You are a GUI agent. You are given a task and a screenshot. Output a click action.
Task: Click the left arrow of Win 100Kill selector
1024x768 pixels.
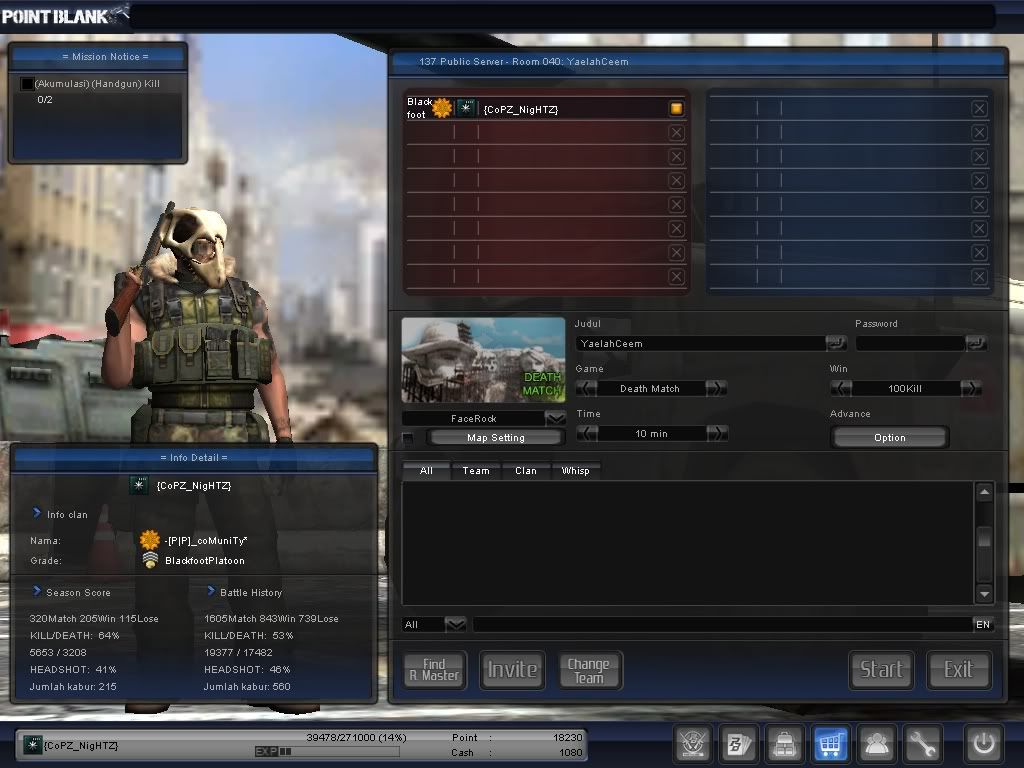840,388
